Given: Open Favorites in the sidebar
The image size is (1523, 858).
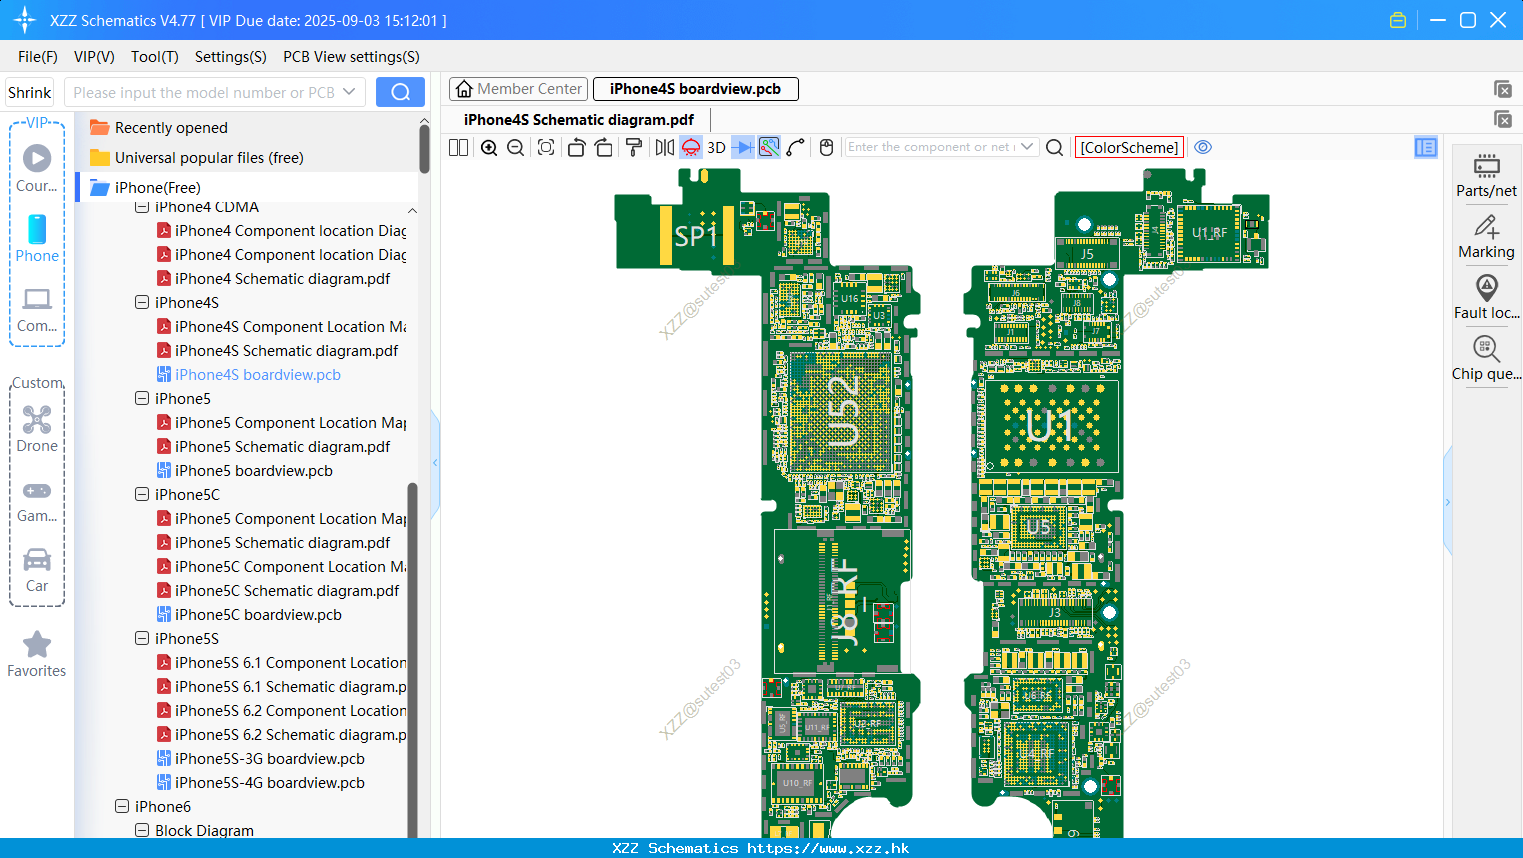Looking at the screenshot, I should (37, 655).
